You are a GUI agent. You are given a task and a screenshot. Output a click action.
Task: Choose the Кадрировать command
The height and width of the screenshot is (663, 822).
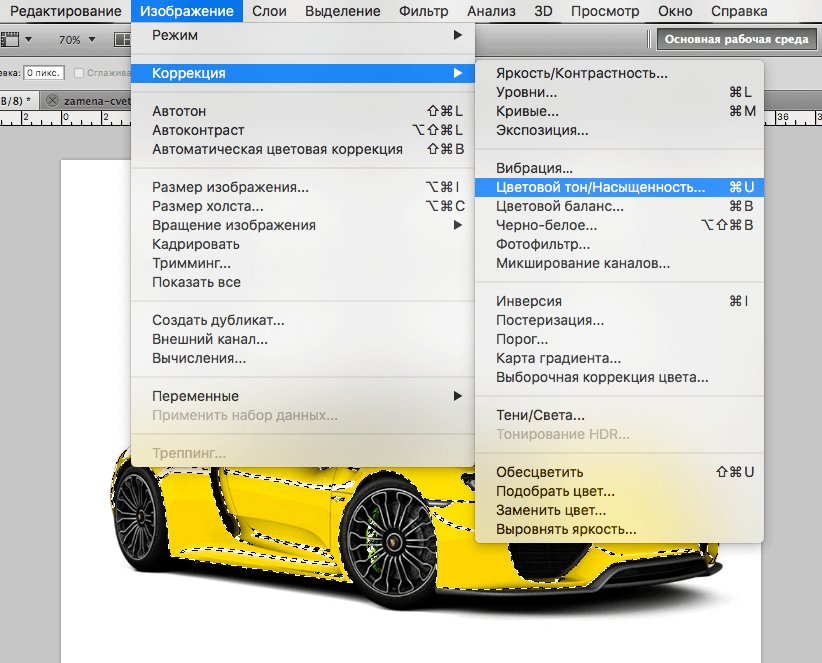pyautogui.click(x=302, y=244)
